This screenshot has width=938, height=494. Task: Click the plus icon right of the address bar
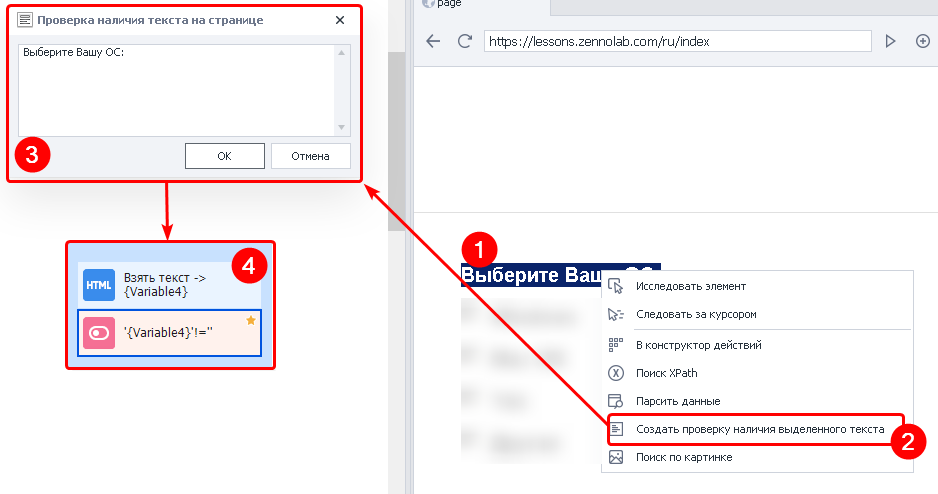point(923,41)
